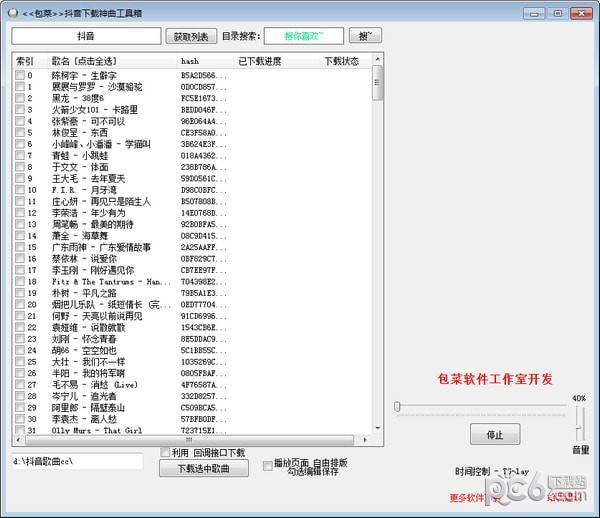Click the 更多软件 red link
600x518 pixels.
[467, 498]
